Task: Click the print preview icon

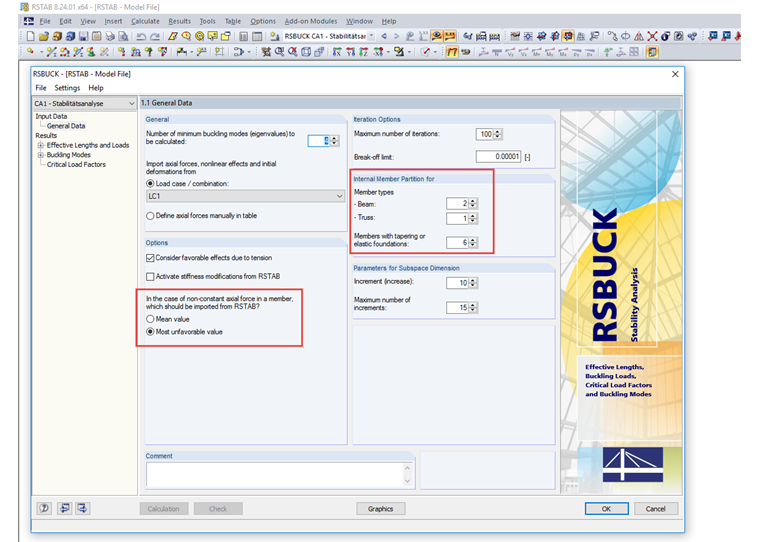Action: pyautogui.click(x=123, y=36)
